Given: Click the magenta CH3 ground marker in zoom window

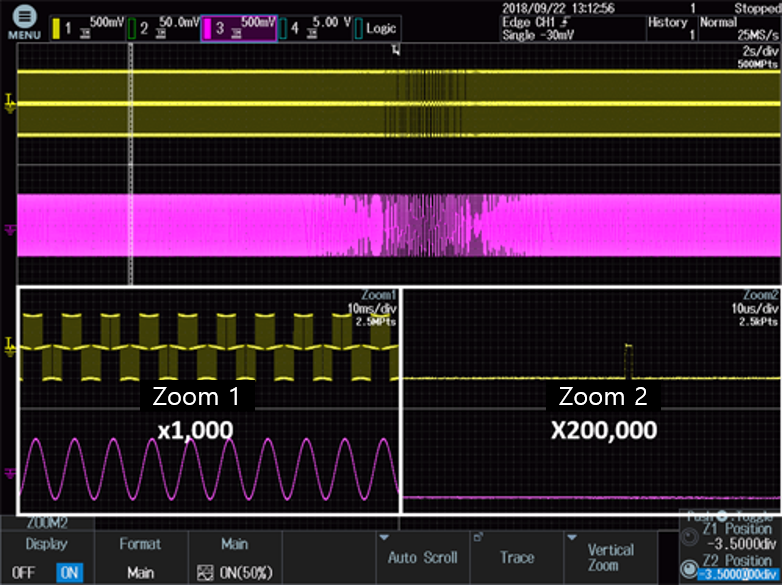Looking at the screenshot, I should (x=10, y=473).
